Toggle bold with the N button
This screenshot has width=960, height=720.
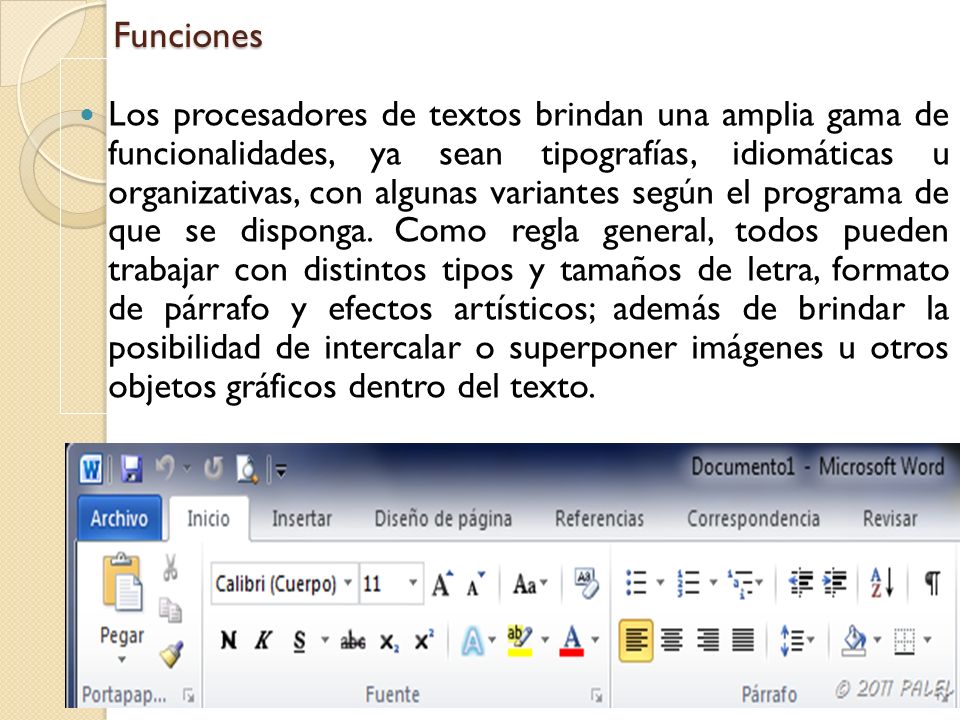pyautogui.click(x=228, y=641)
